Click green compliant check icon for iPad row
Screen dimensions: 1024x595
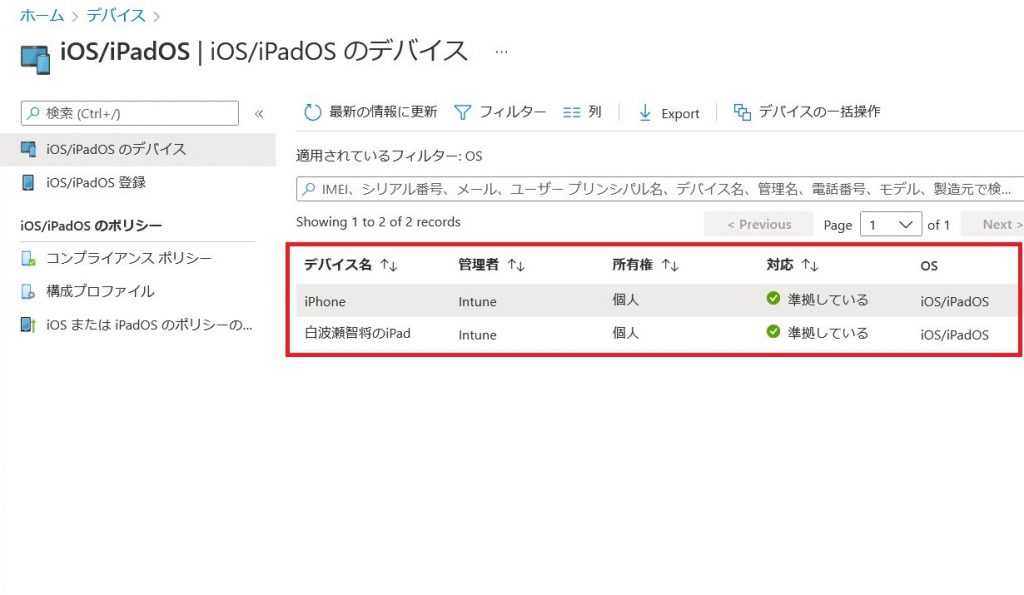(x=773, y=332)
